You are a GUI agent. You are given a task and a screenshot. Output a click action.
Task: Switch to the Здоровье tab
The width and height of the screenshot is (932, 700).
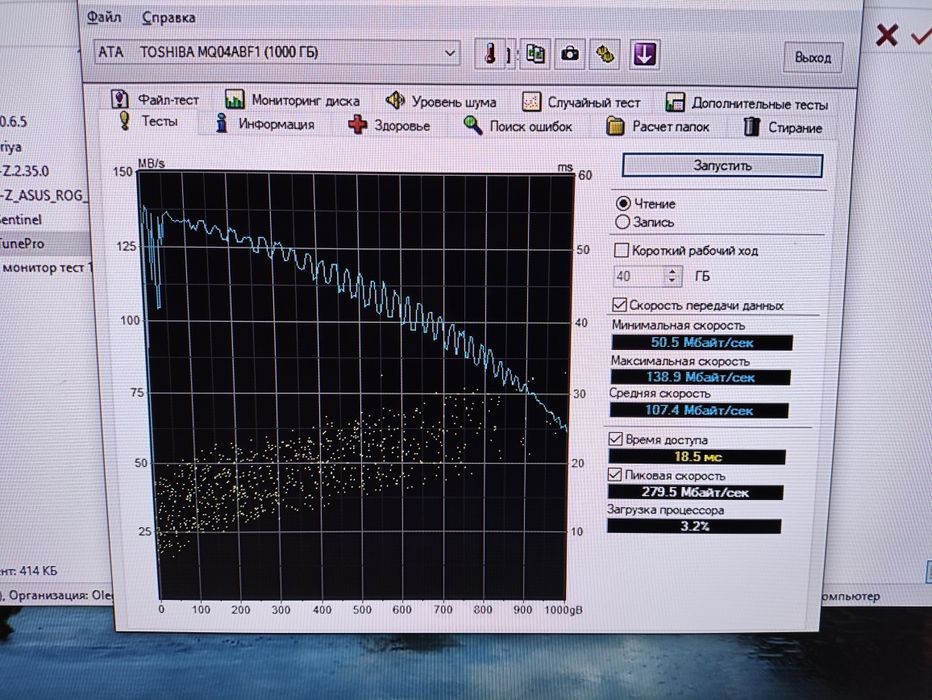389,125
